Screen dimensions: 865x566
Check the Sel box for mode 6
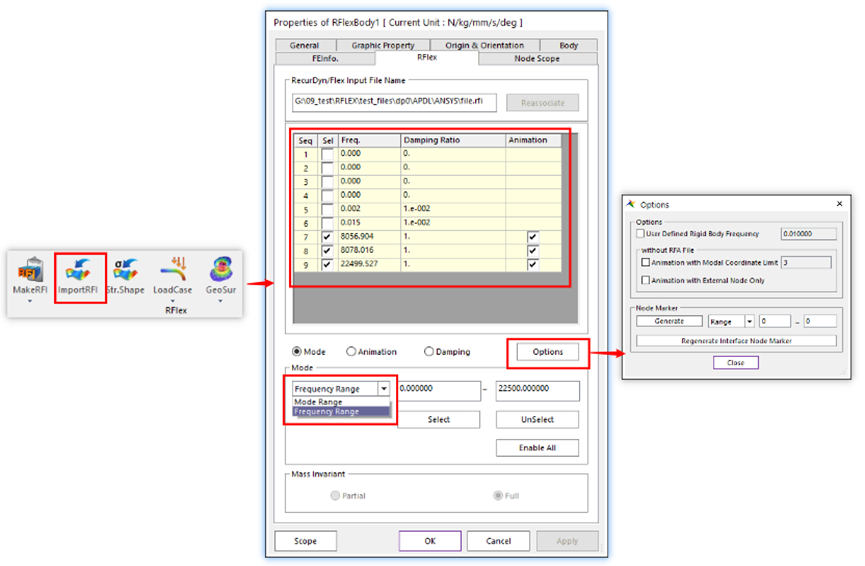pos(328,223)
